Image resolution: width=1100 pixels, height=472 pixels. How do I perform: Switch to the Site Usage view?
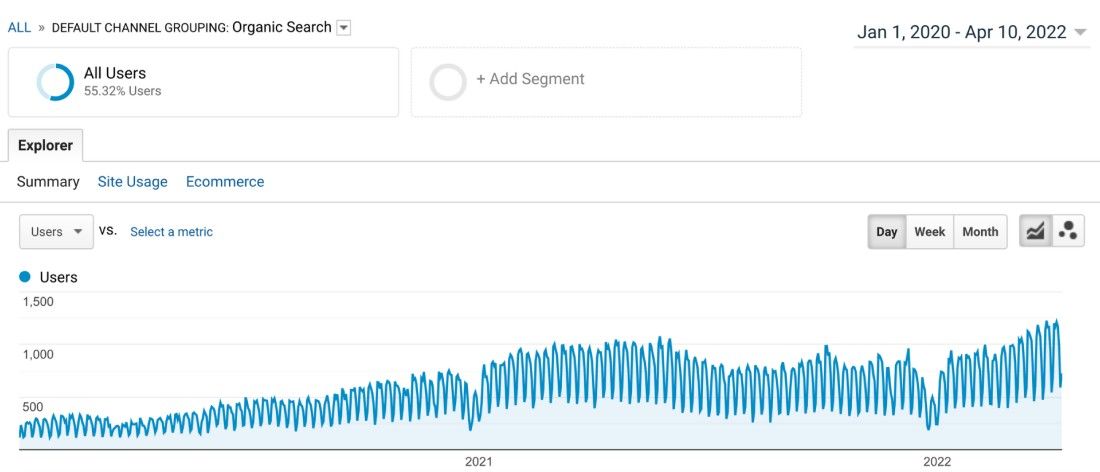pyautogui.click(x=132, y=182)
